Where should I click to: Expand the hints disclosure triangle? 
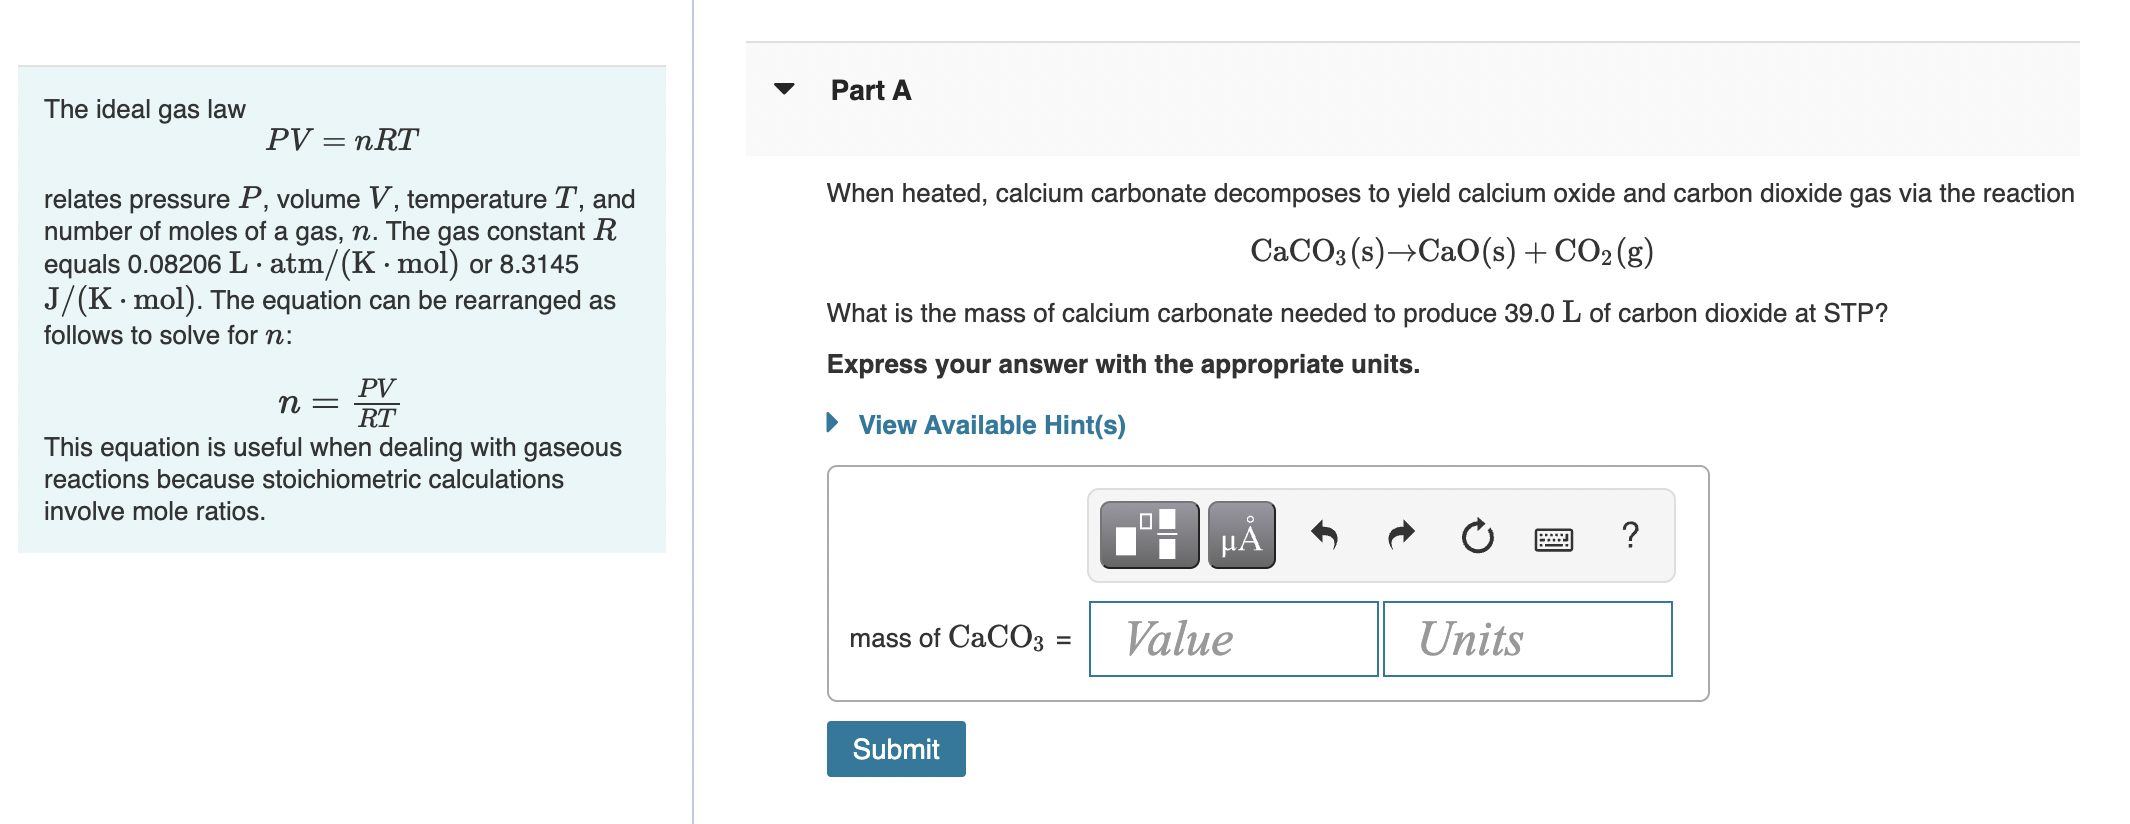coord(832,423)
